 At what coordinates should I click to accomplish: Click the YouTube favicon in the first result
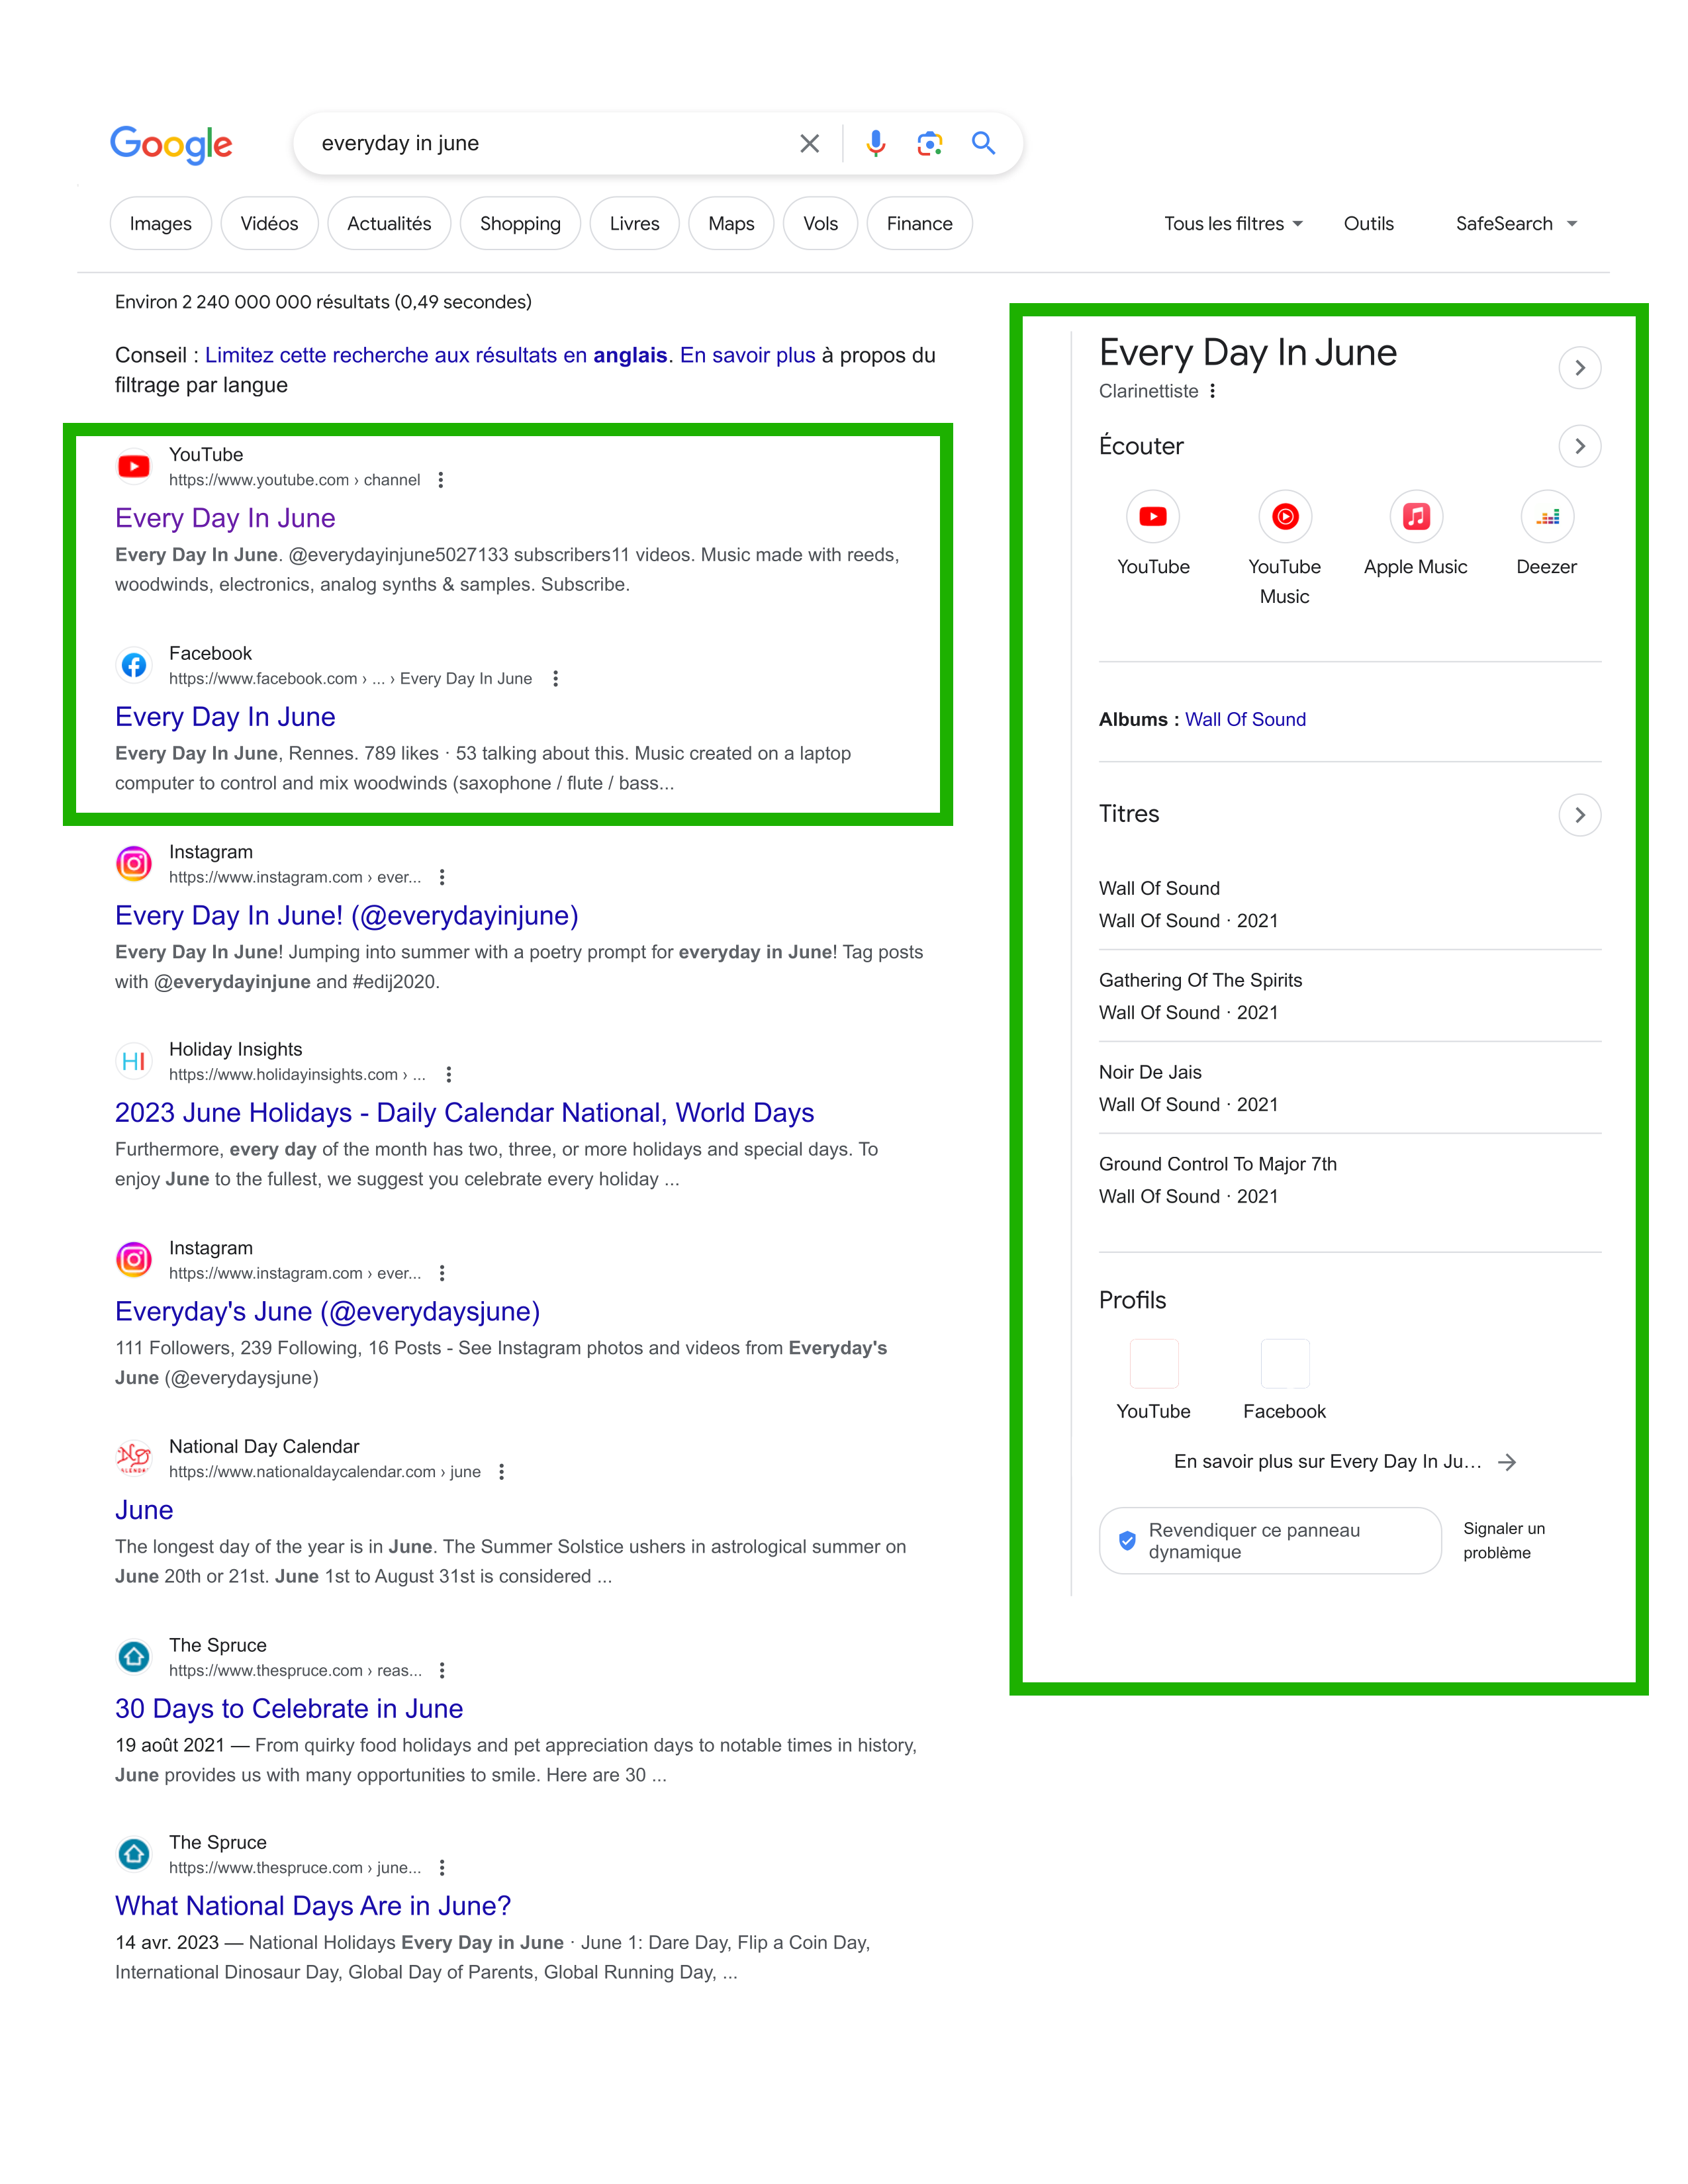tap(134, 467)
